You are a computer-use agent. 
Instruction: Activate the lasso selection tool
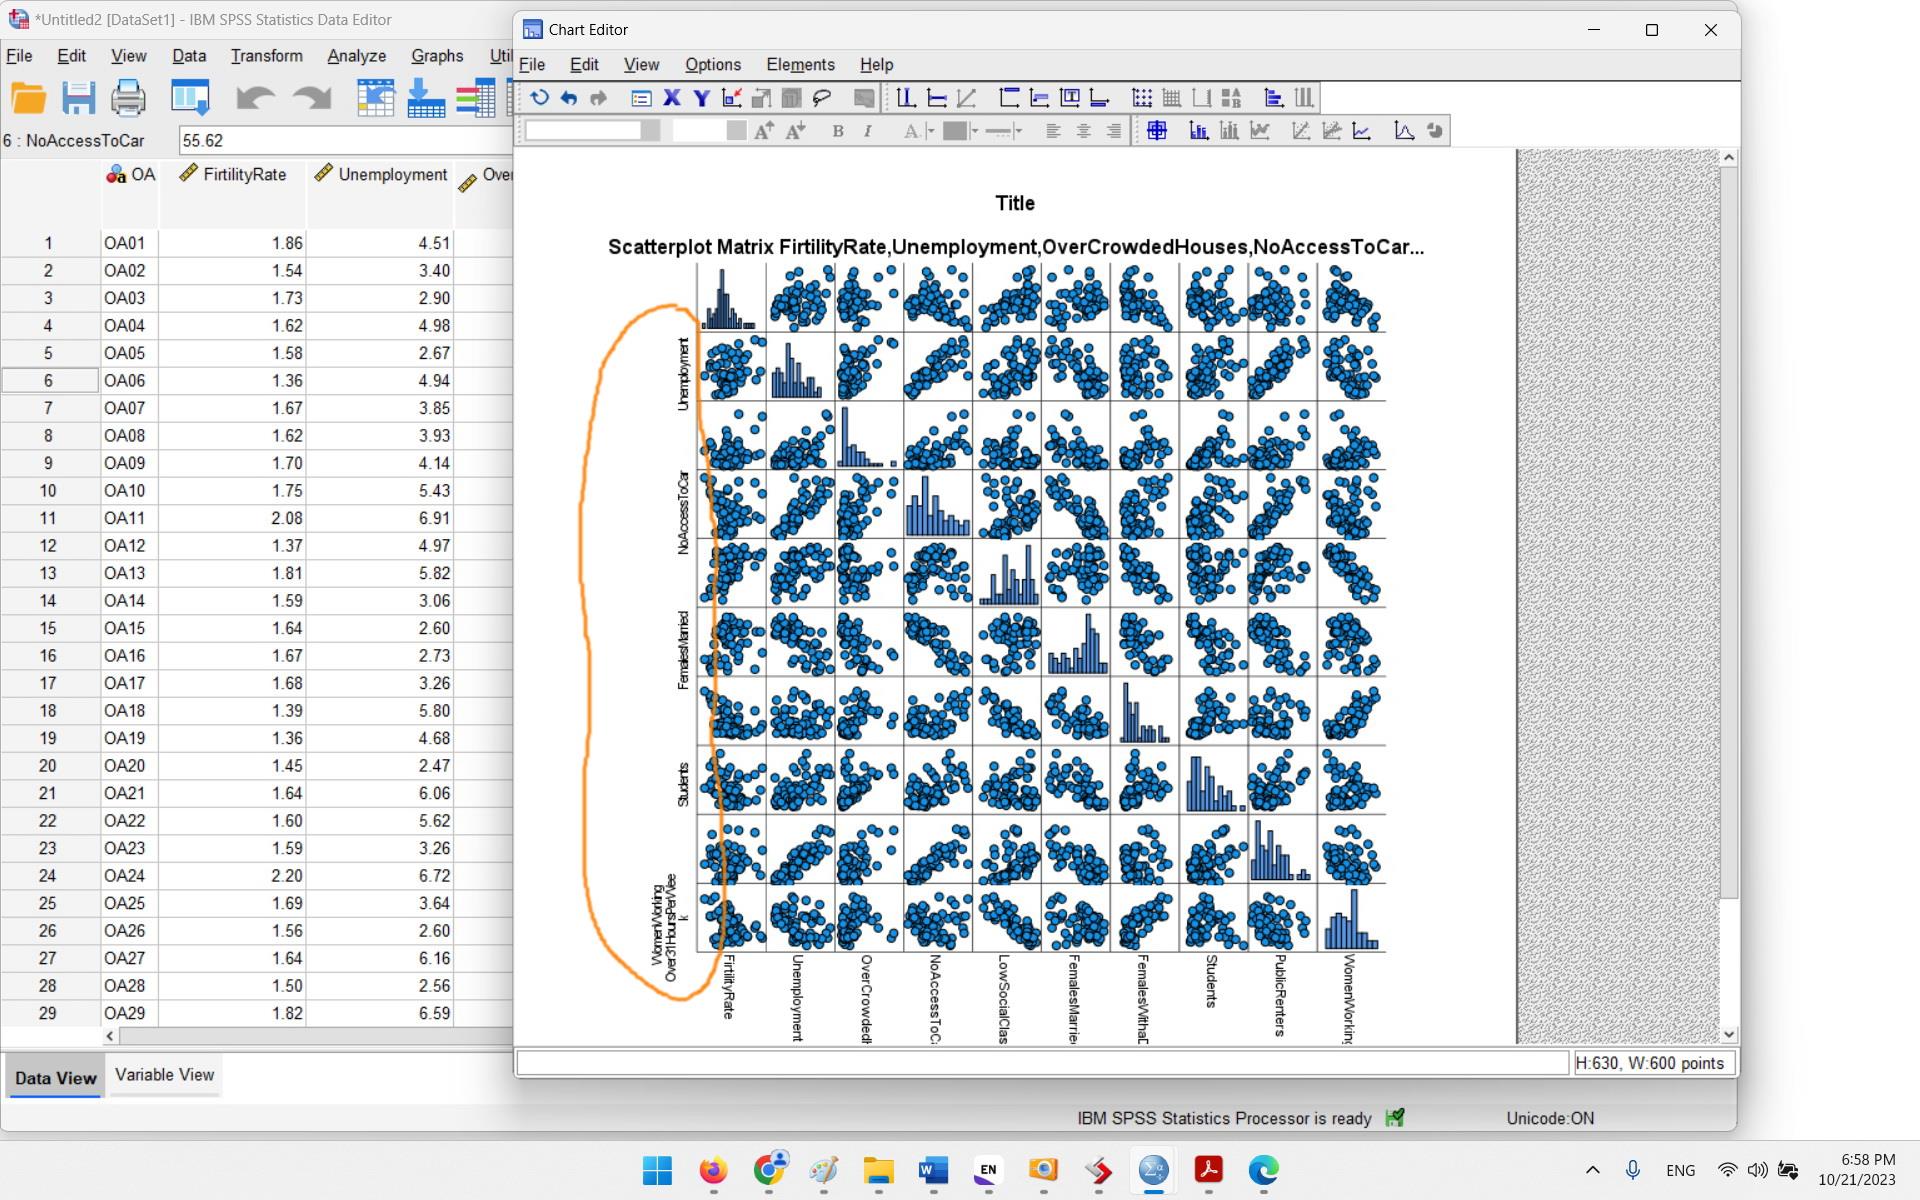pos(822,97)
